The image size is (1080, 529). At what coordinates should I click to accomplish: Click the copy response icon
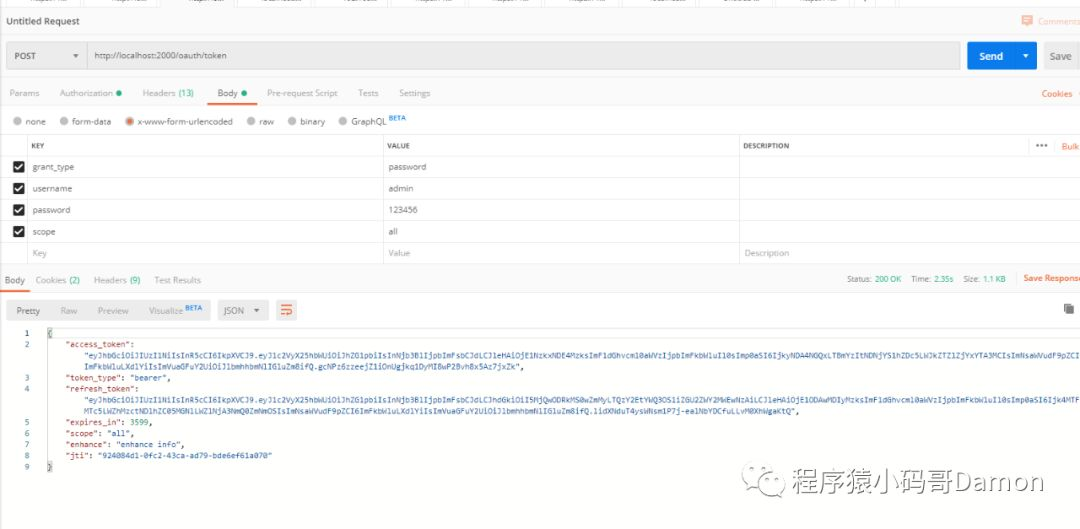click(x=1068, y=309)
